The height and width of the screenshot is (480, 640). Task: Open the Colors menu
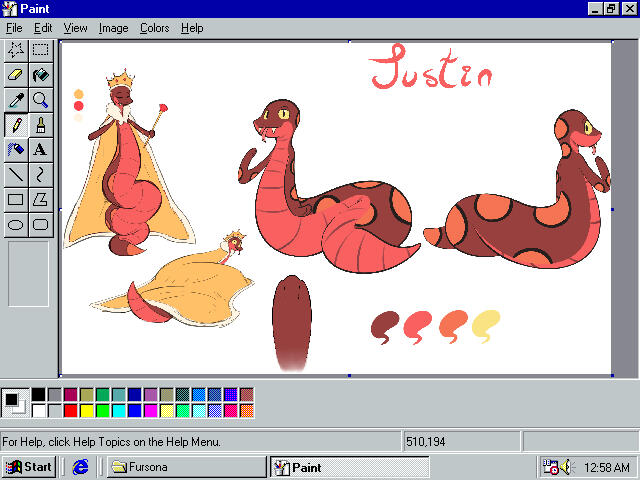(x=154, y=28)
